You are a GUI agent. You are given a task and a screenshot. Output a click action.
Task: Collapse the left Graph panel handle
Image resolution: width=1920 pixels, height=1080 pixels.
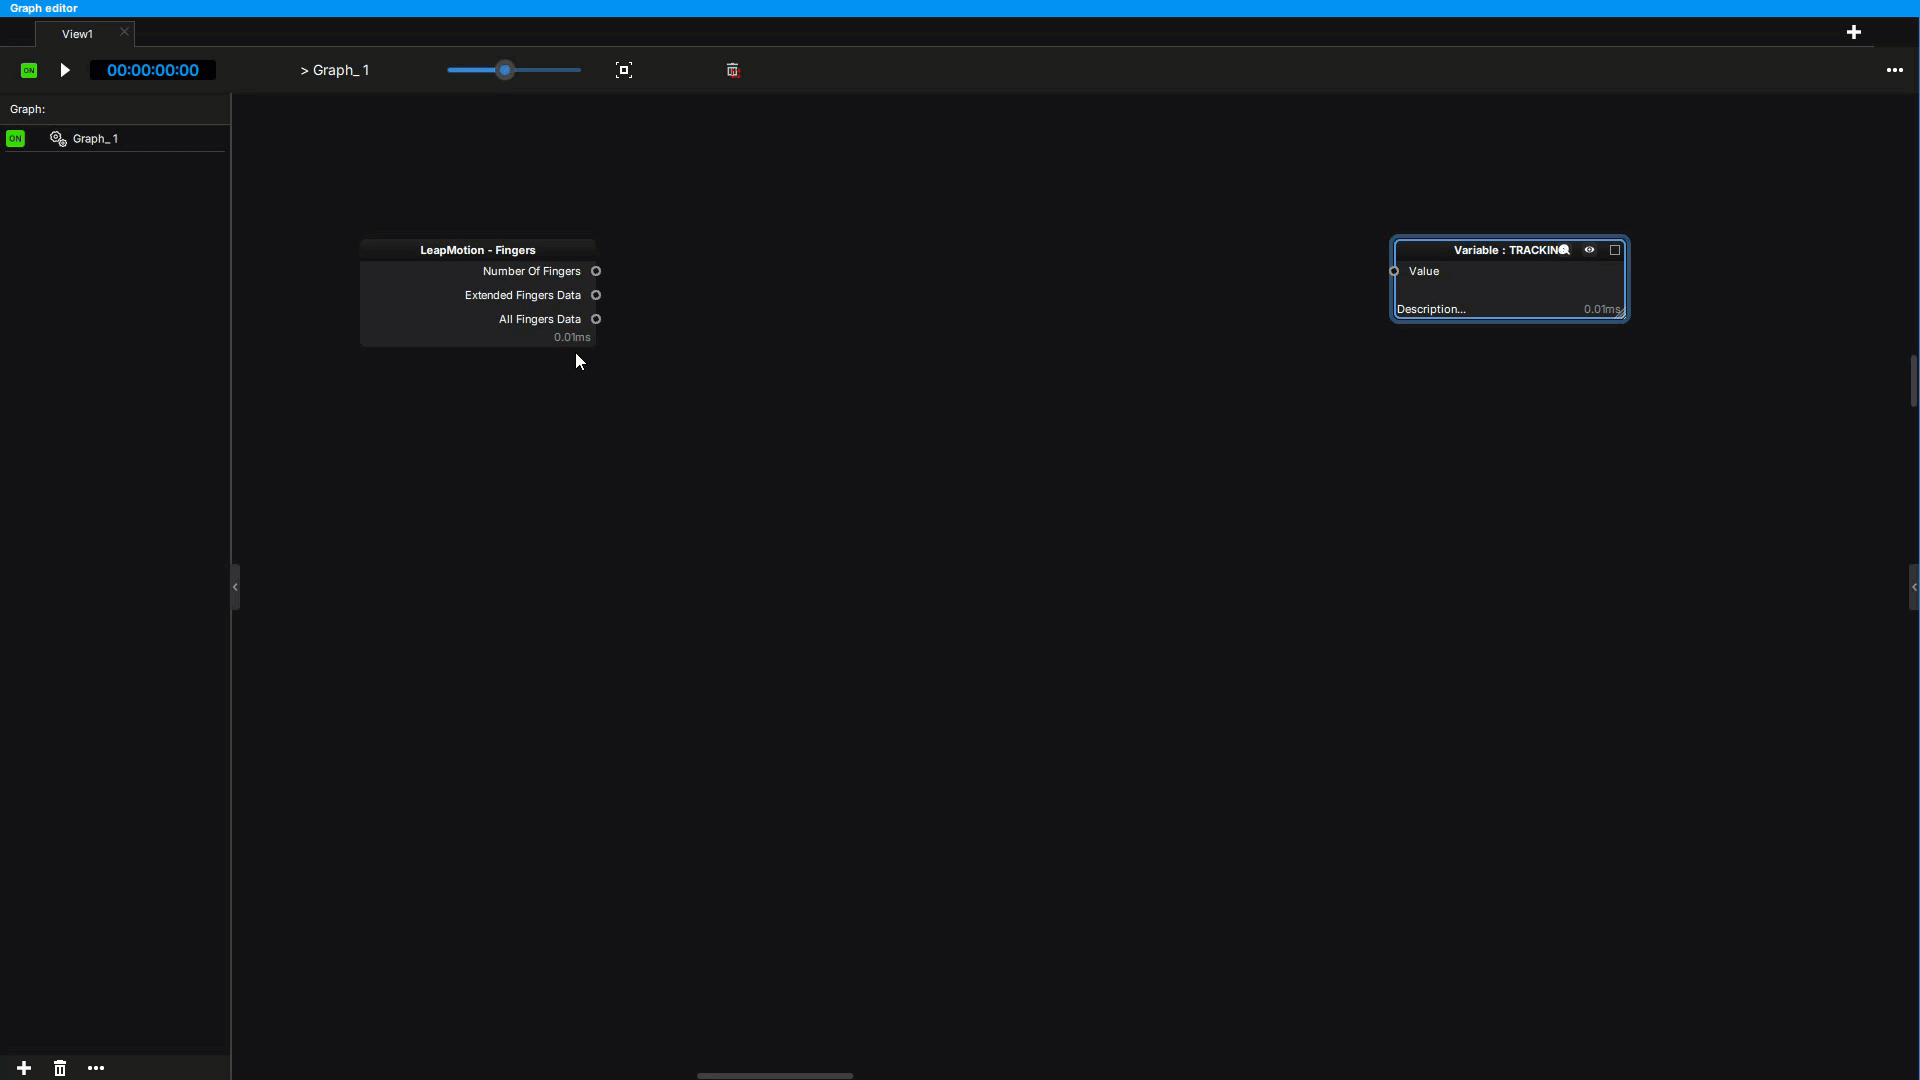click(x=235, y=587)
